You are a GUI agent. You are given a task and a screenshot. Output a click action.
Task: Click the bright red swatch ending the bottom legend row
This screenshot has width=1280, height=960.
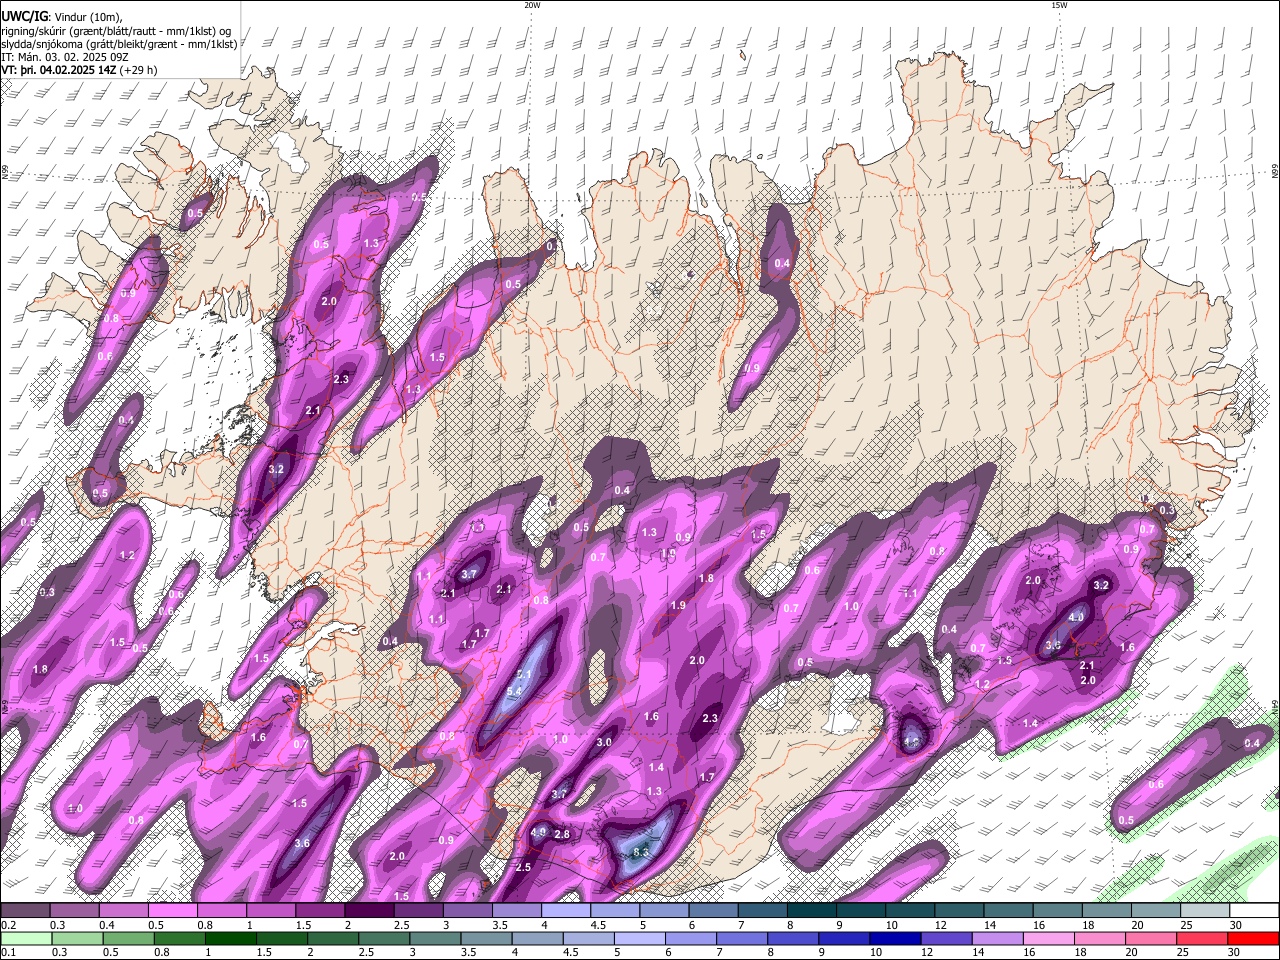tap(1253, 938)
